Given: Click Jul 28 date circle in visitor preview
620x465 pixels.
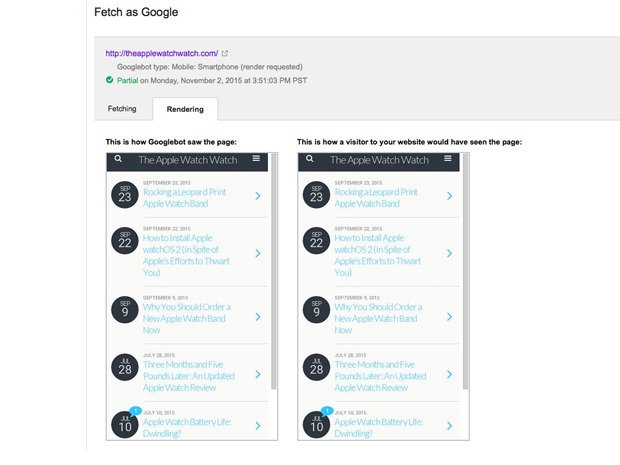Looking at the screenshot, I should tap(314, 372).
